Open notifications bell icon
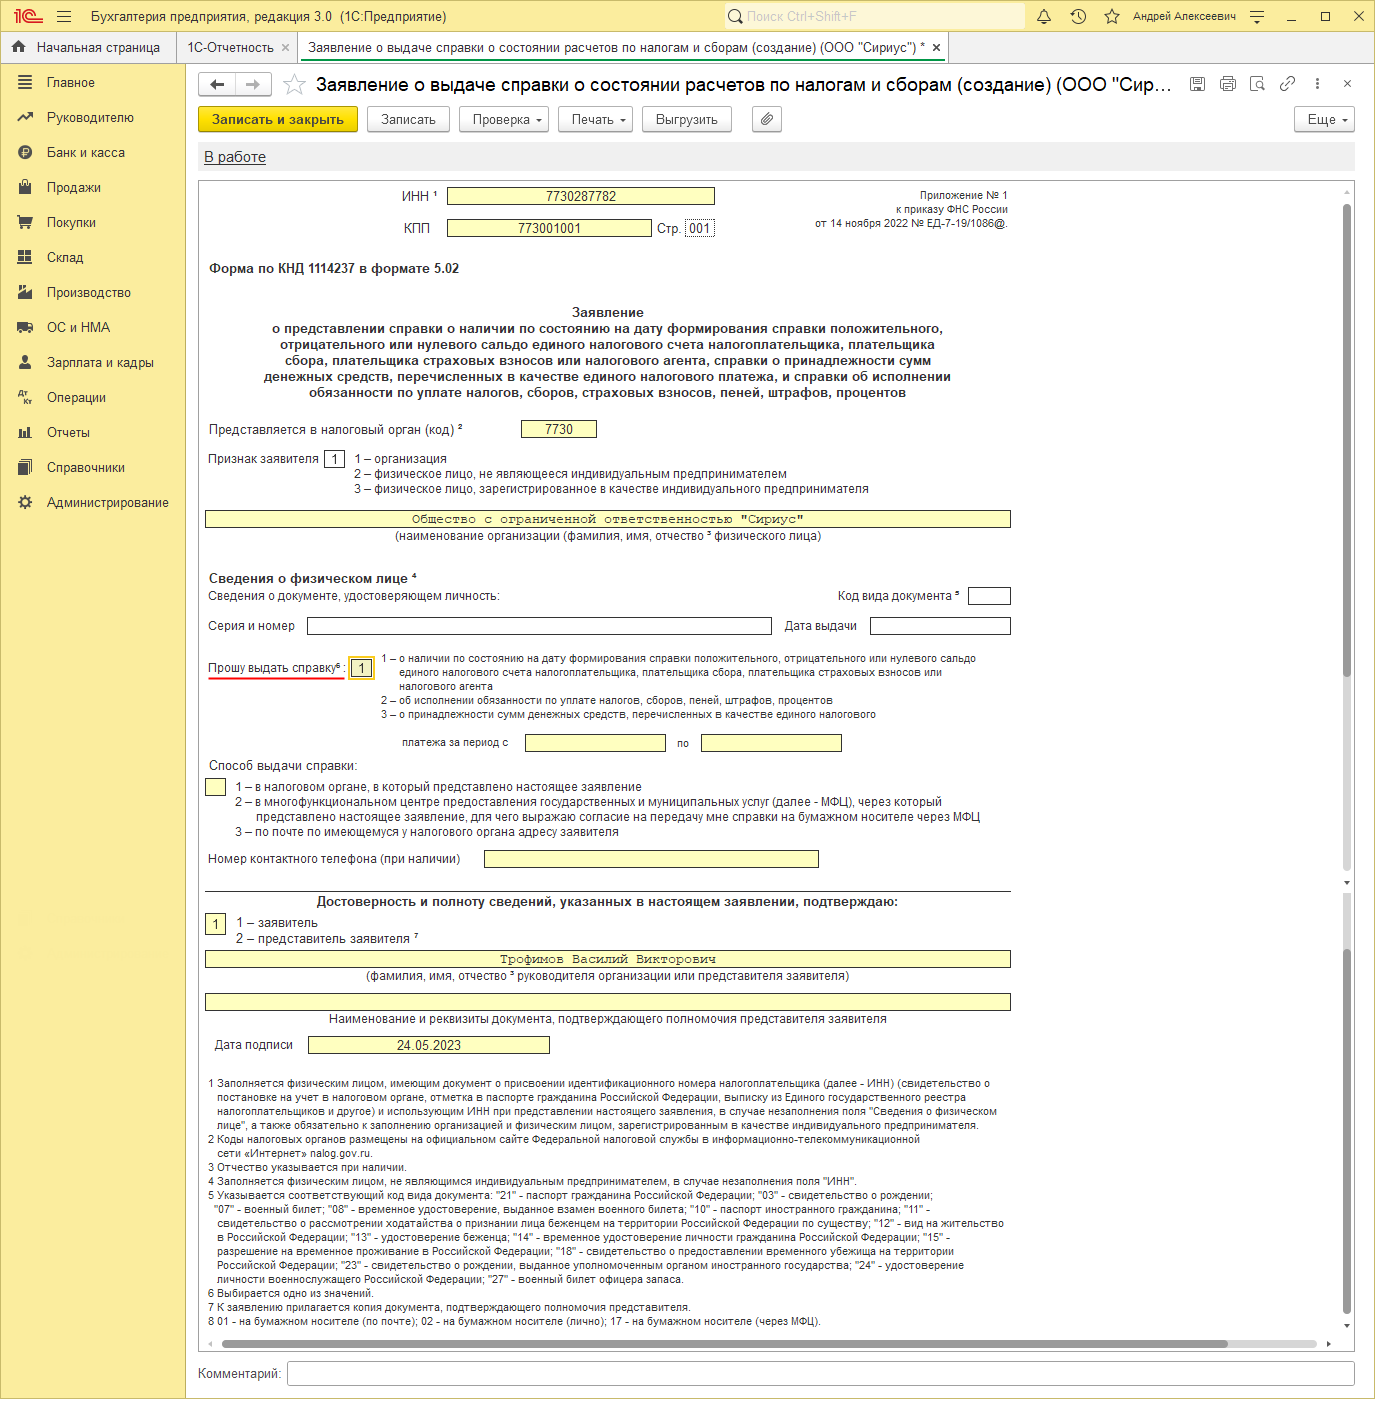 (x=1044, y=16)
